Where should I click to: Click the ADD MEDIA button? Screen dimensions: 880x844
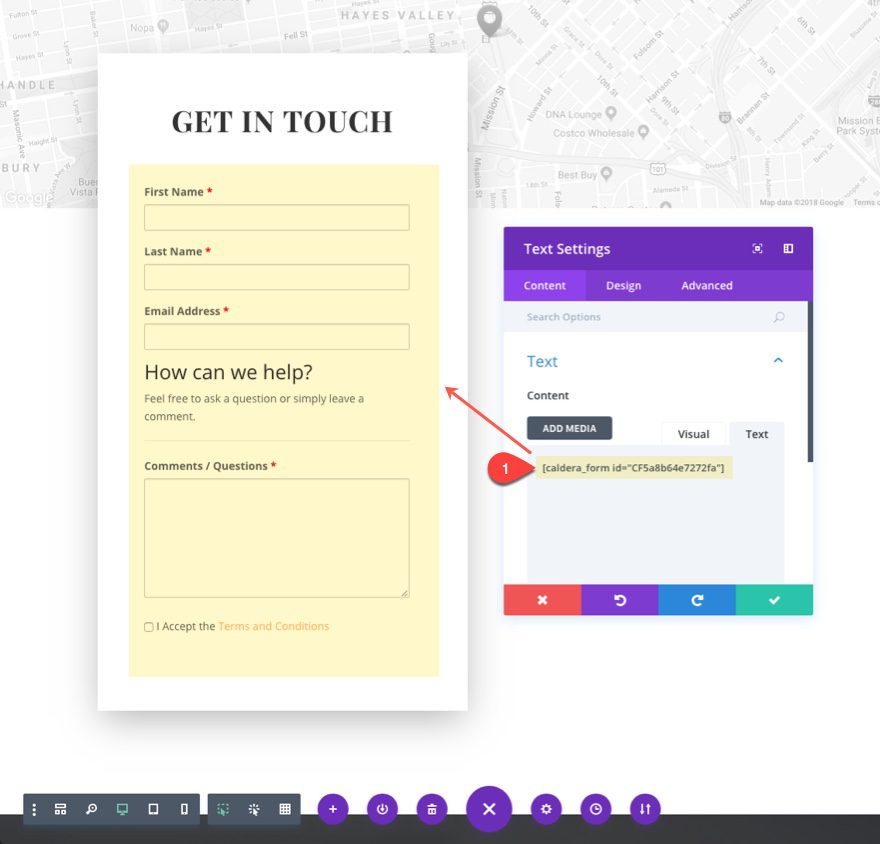(569, 428)
